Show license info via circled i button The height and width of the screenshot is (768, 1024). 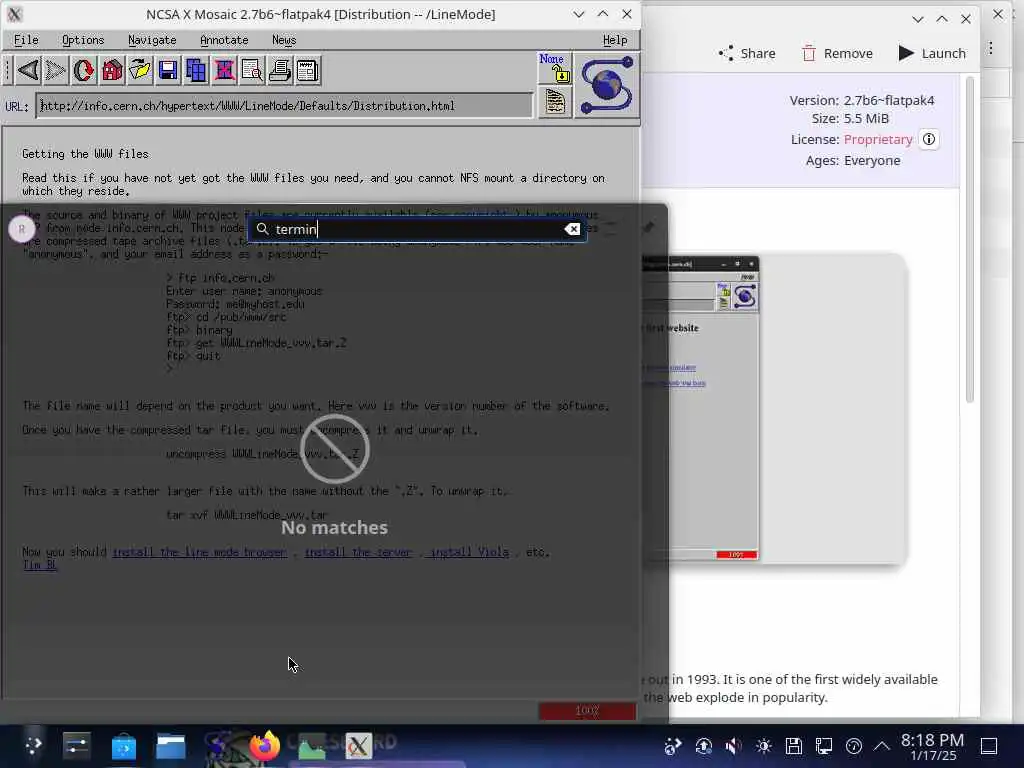click(929, 139)
